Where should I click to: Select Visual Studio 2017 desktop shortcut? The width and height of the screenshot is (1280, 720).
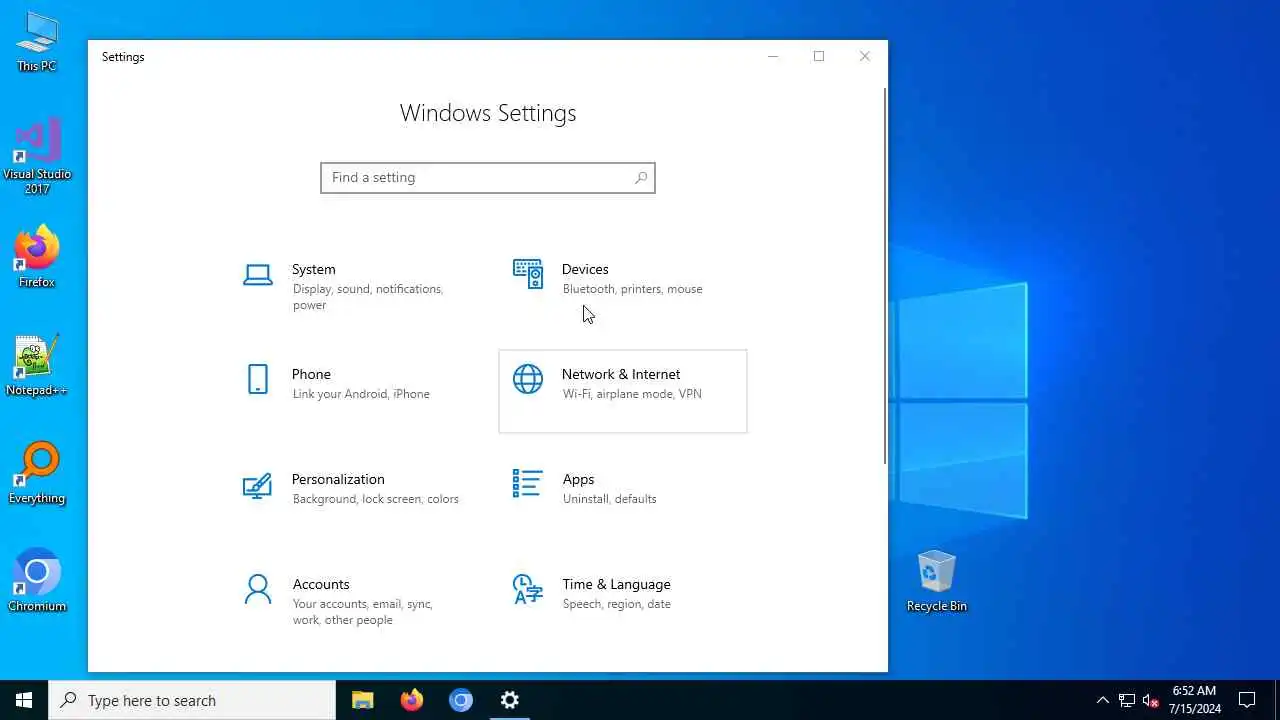coord(37,156)
